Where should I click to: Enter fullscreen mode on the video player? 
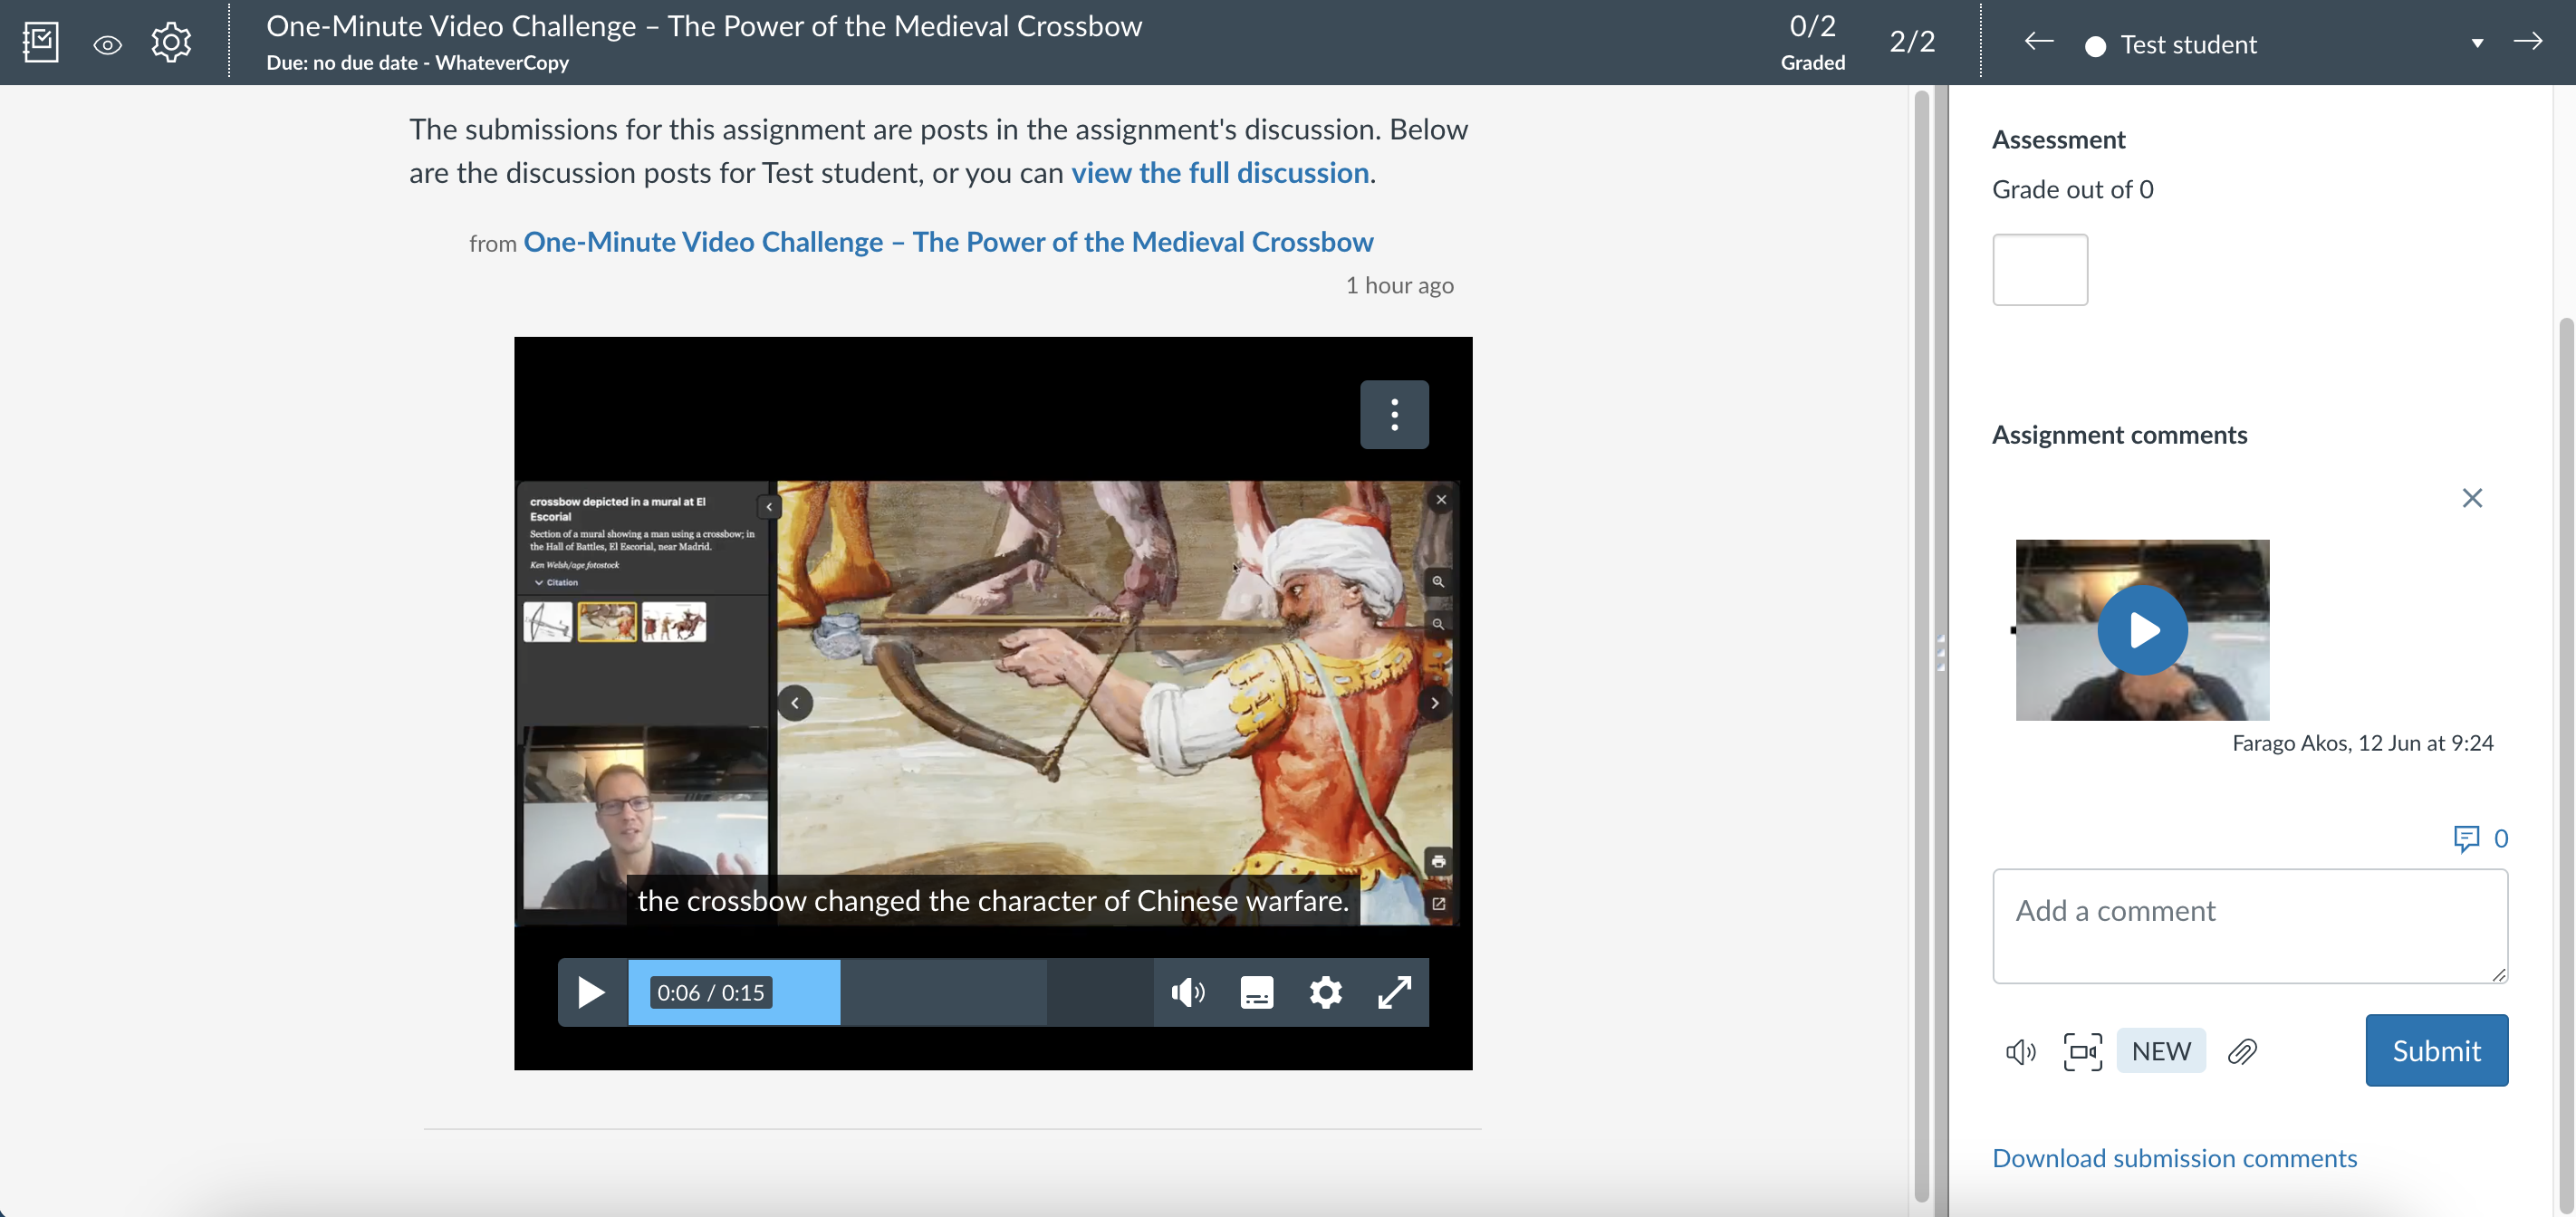coord(1394,992)
